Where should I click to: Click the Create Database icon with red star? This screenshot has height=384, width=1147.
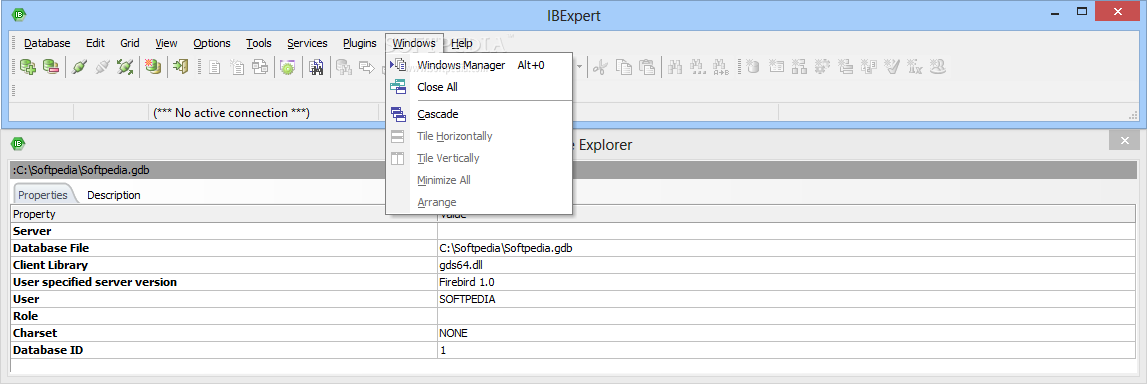[x=152, y=67]
